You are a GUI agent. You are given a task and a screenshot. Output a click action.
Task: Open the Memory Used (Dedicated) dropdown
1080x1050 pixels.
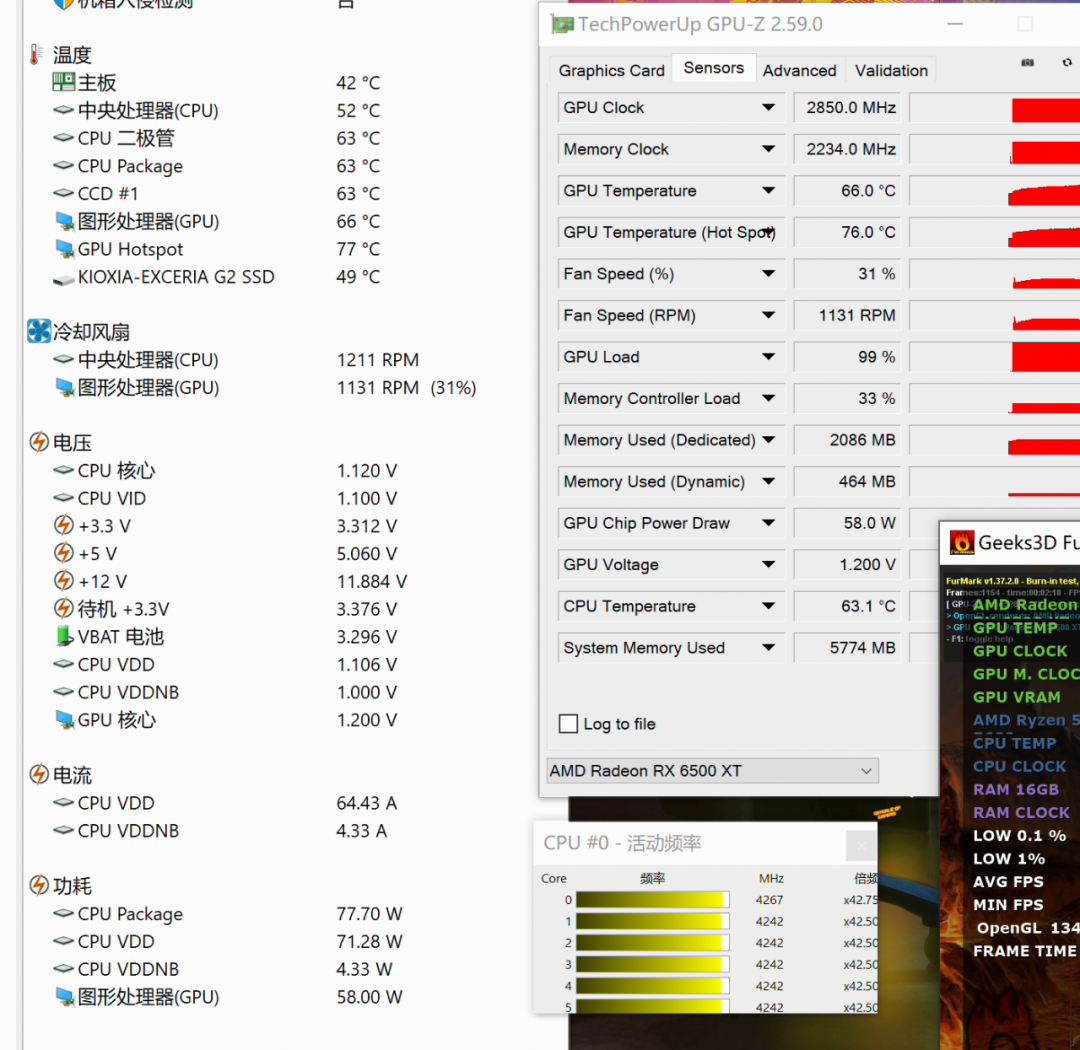[768, 440]
